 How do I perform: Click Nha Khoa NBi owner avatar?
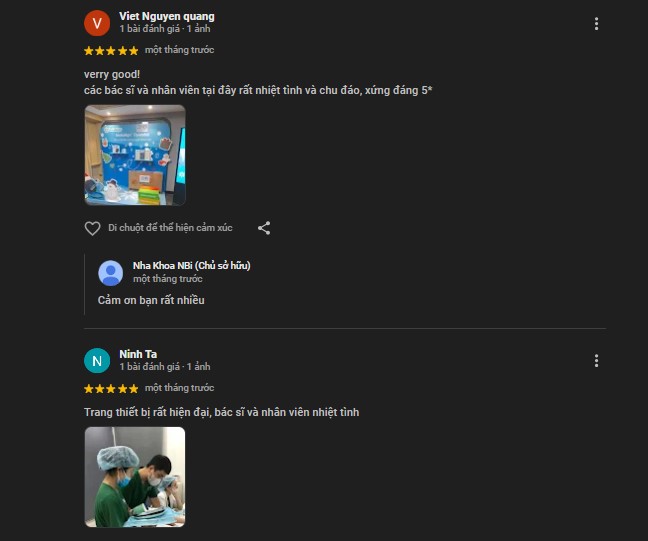pyautogui.click(x=110, y=273)
